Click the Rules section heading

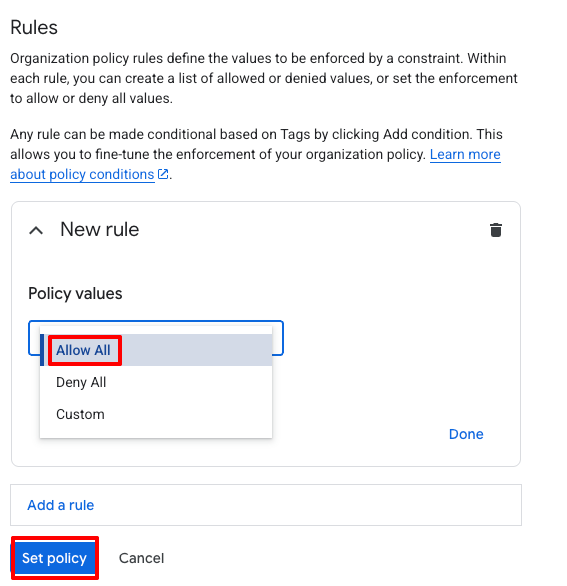pos(34,27)
